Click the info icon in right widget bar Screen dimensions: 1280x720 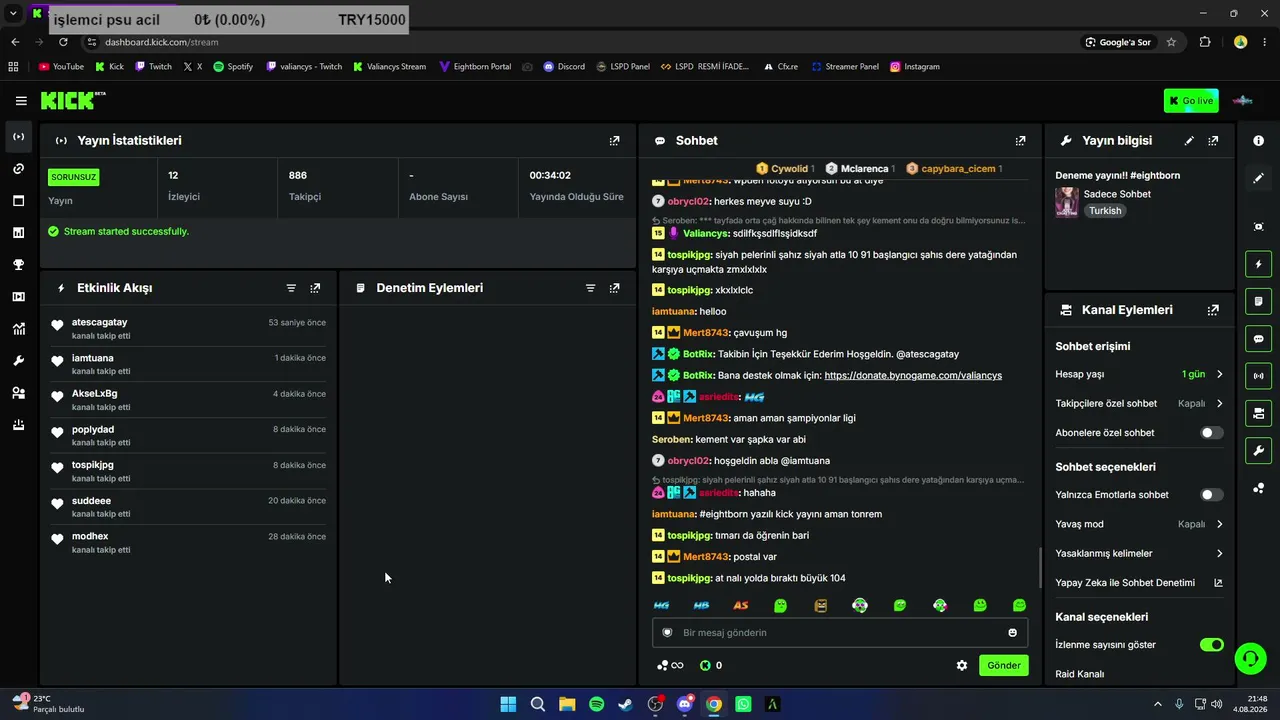(x=1258, y=141)
